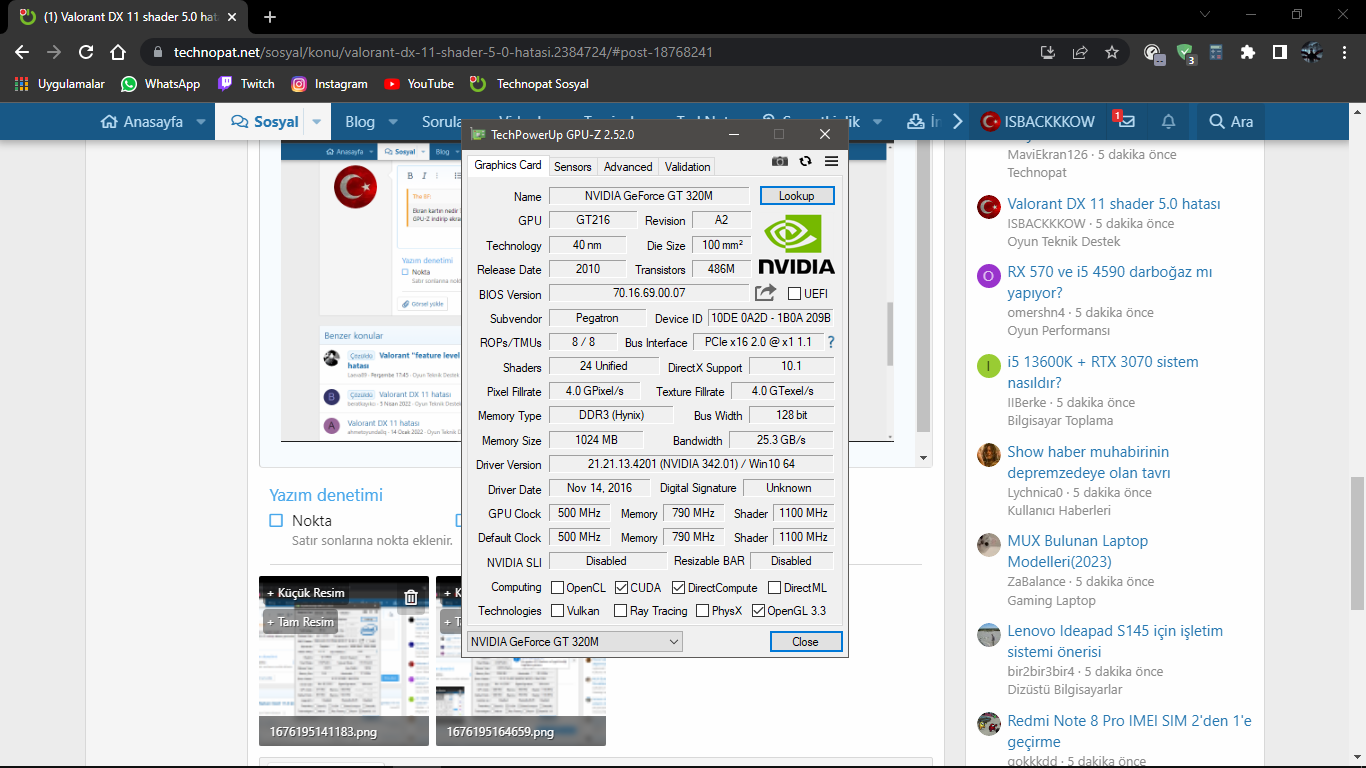Open the browser profile avatar
The width and height of the screenshot is (1366, 768).
click(x=1312, y=52)
